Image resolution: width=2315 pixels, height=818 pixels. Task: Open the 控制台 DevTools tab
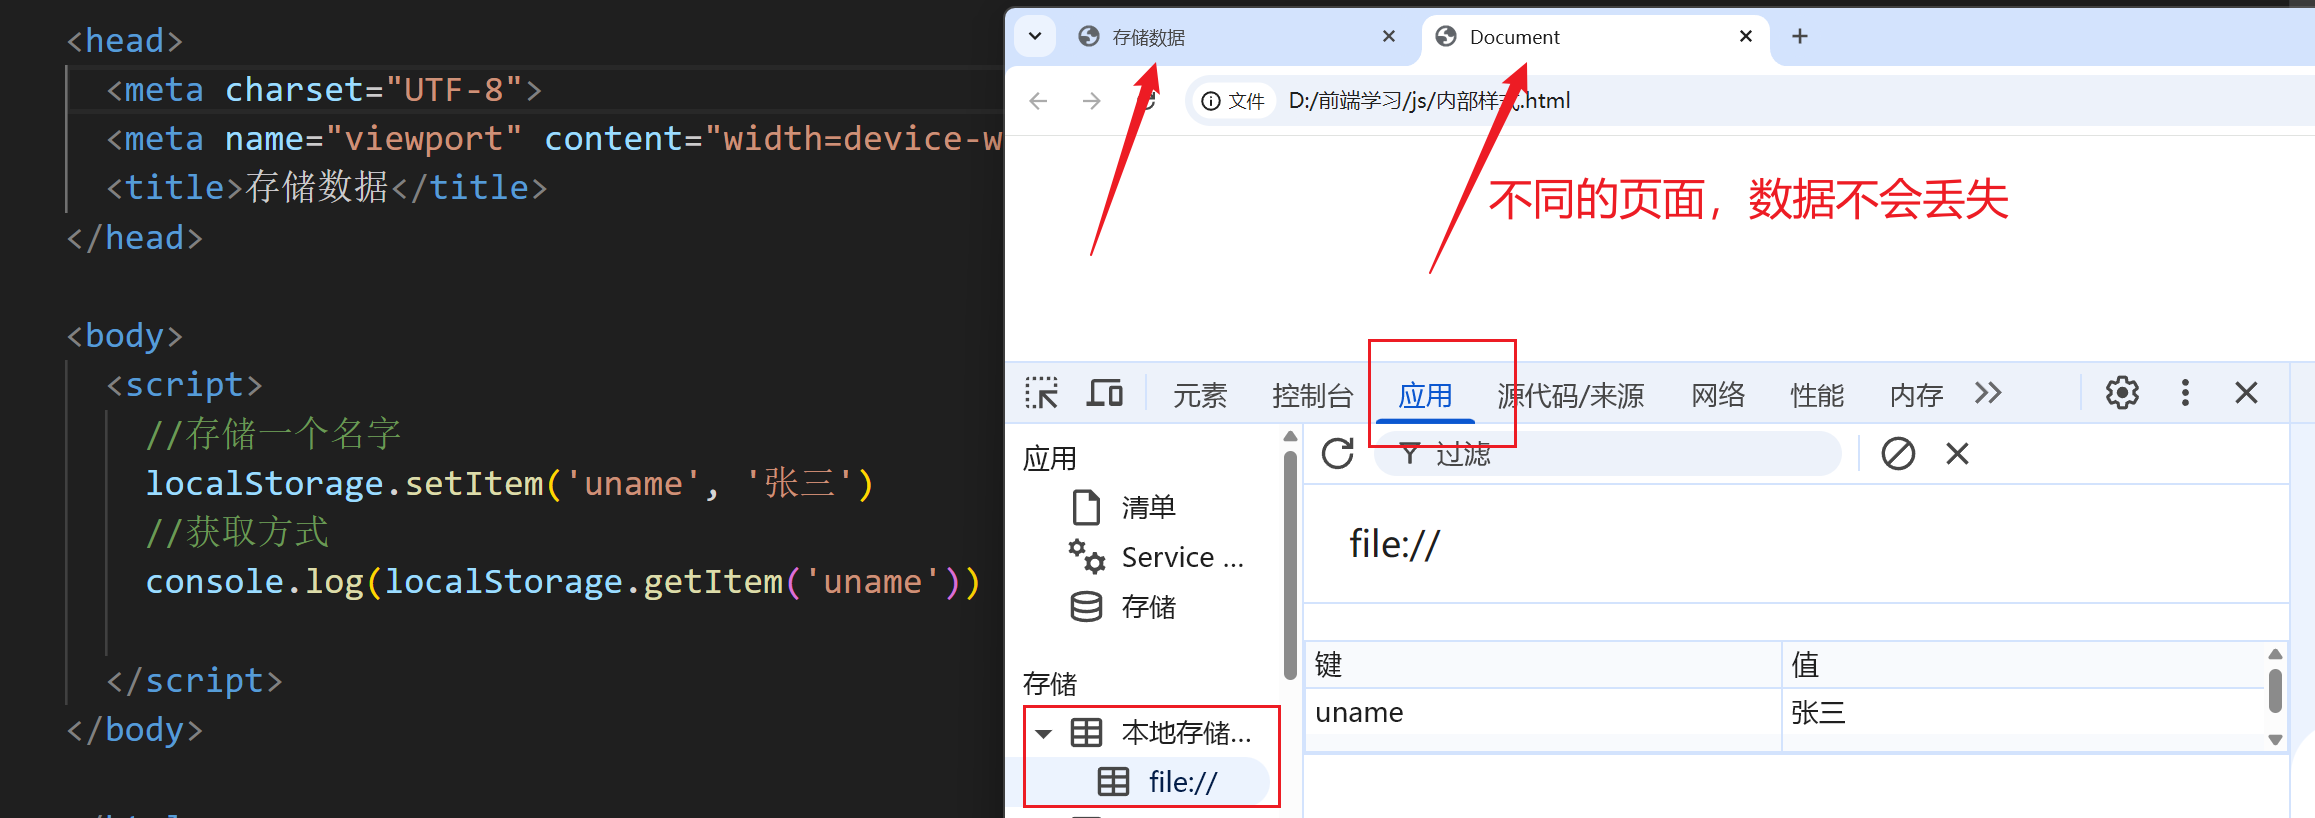point(1312,396)
